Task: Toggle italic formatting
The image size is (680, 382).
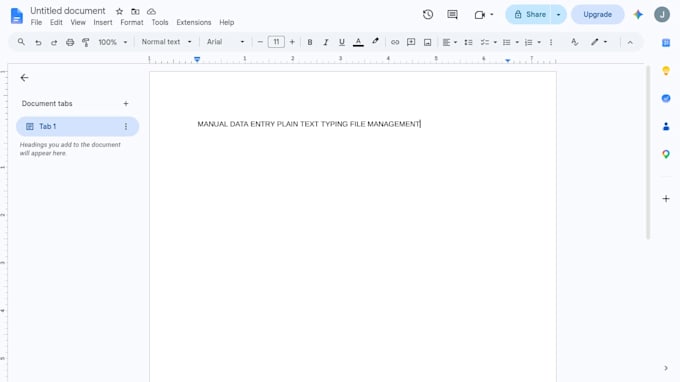Action: click(326, 42)
